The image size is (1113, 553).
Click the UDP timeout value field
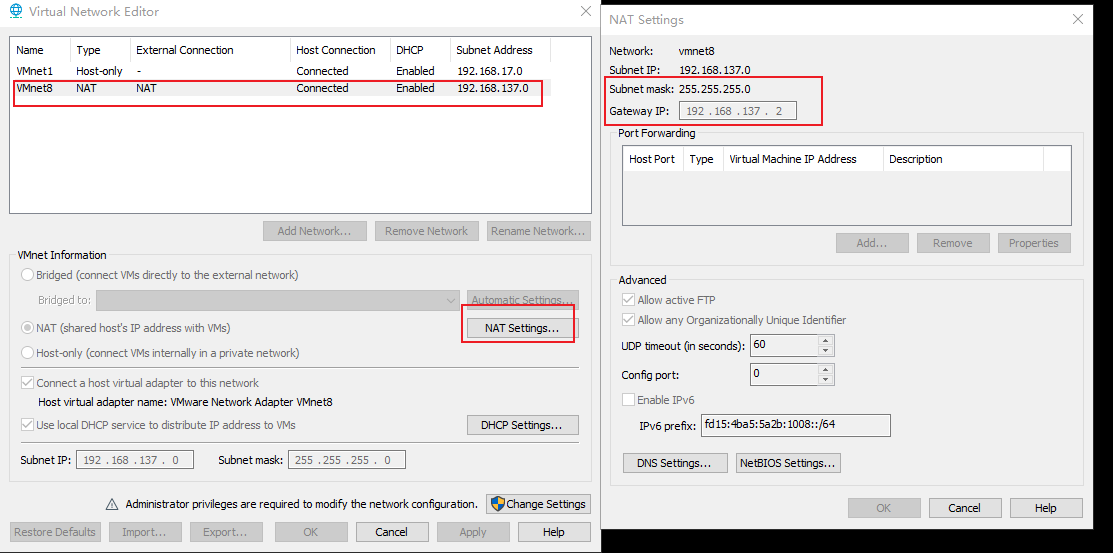(784, 346)
